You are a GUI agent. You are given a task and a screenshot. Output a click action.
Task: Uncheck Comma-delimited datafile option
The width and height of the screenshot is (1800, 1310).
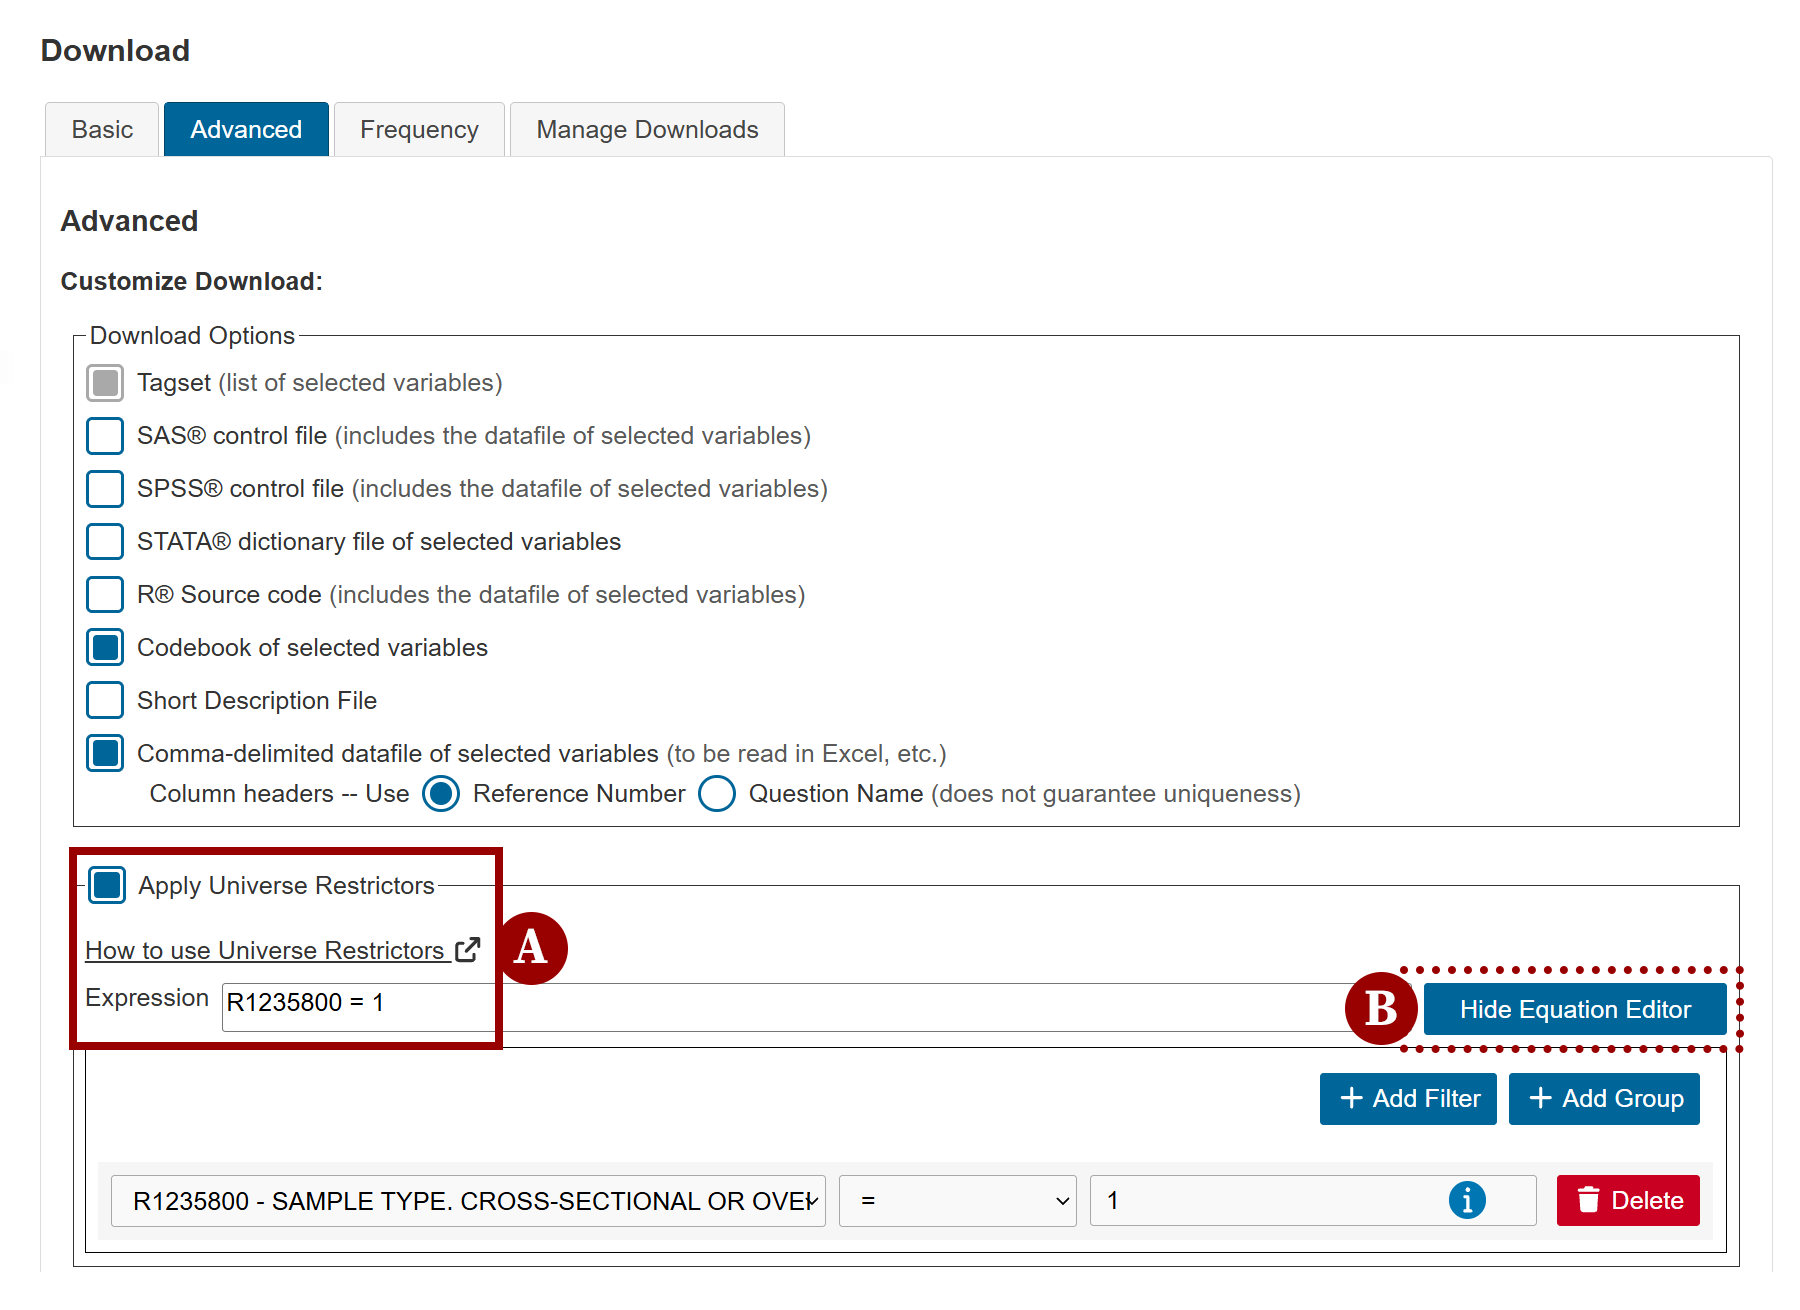pyautogui.click(x=105, y=754)
